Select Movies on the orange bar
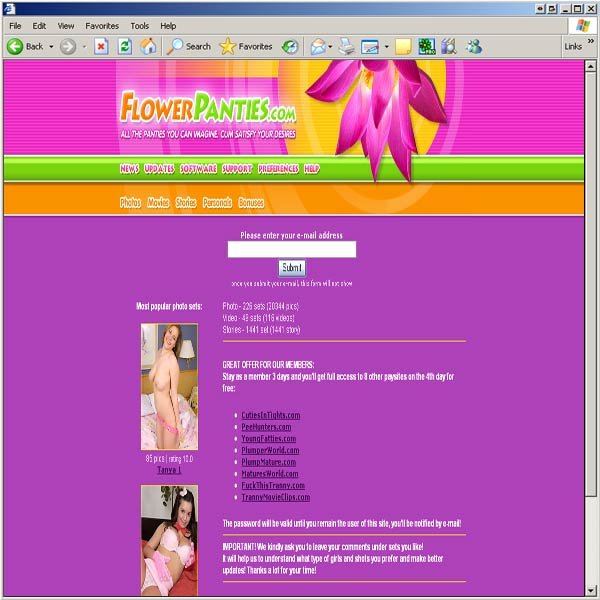 (x=158, y=202)
